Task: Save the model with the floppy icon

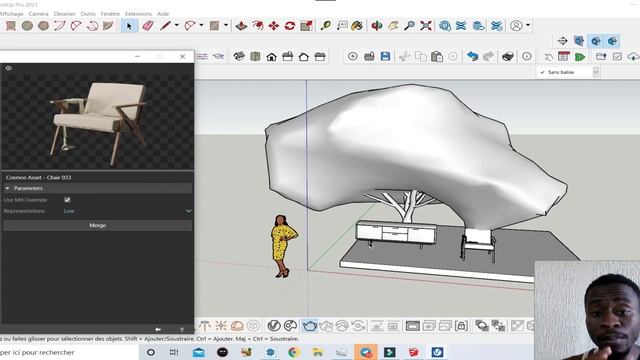Action: pos(385,56)
